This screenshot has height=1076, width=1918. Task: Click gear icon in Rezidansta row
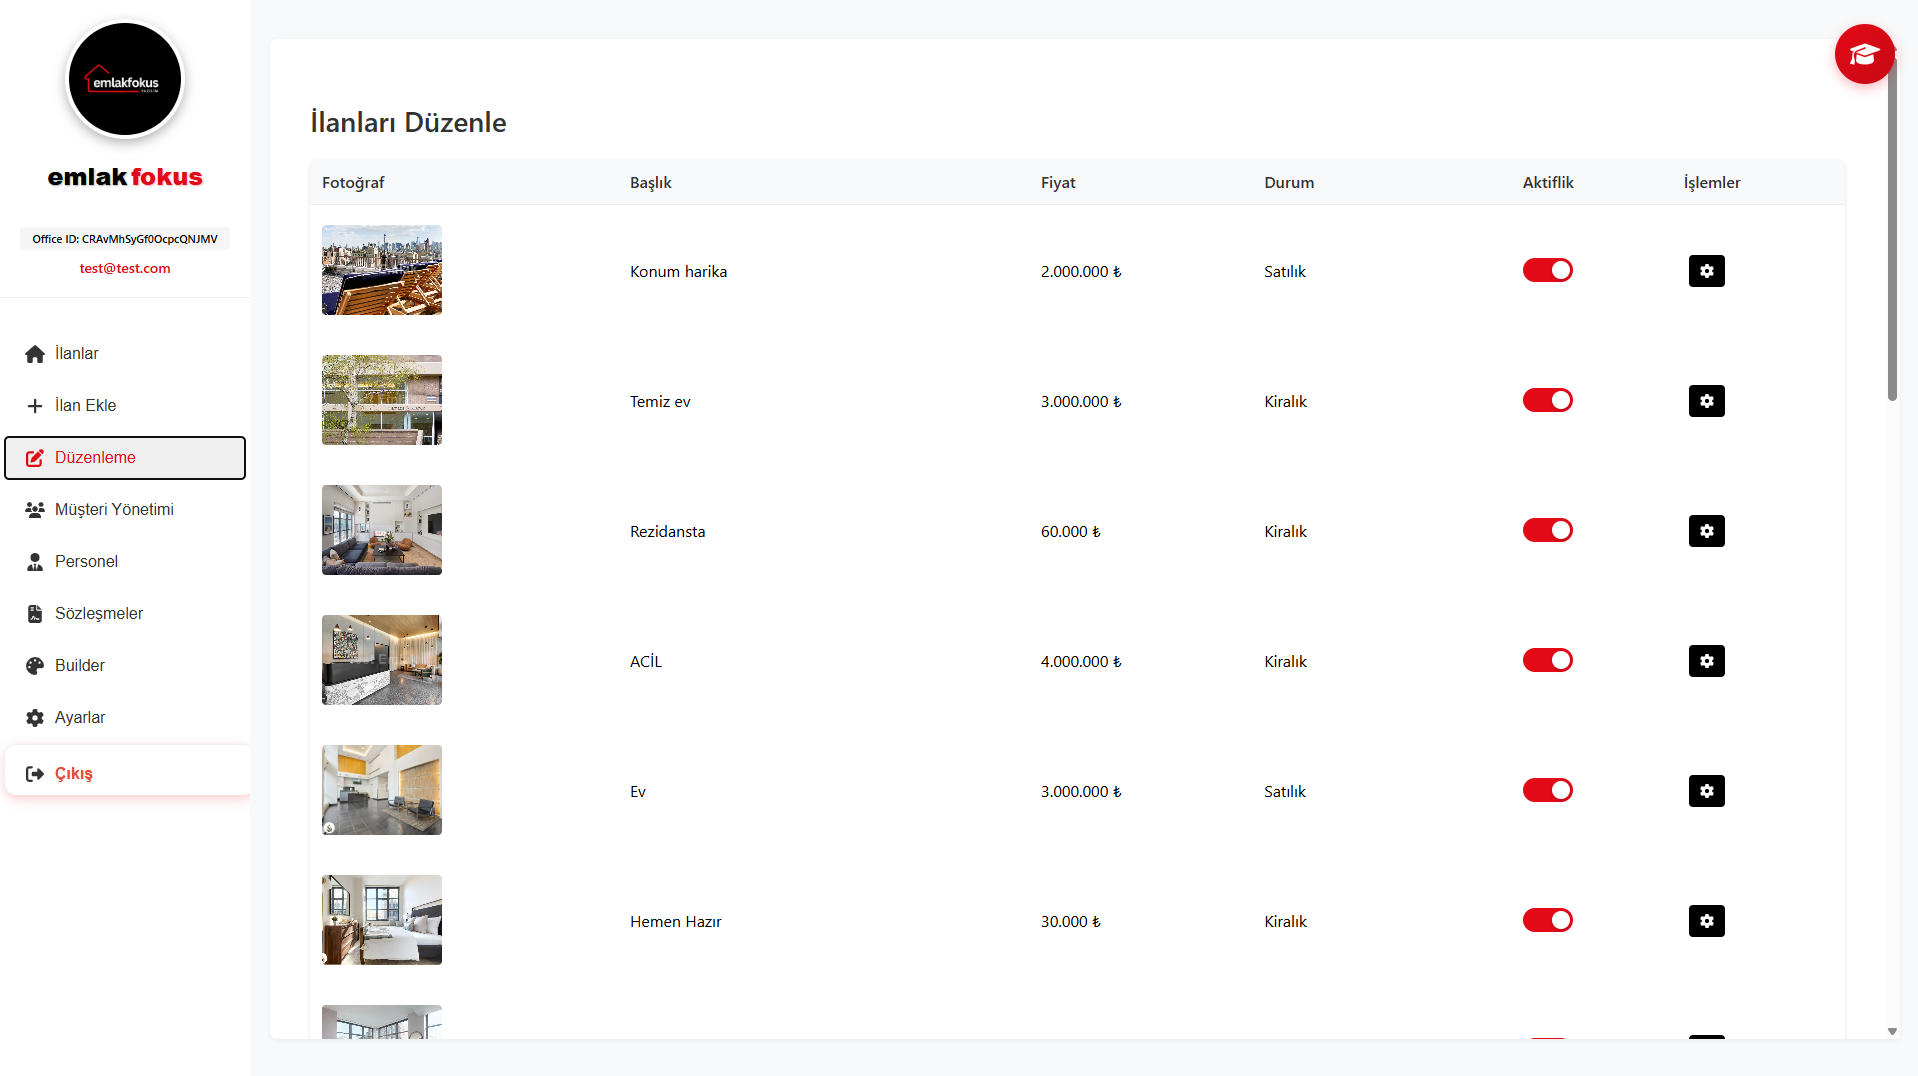tap(1706, 531)
